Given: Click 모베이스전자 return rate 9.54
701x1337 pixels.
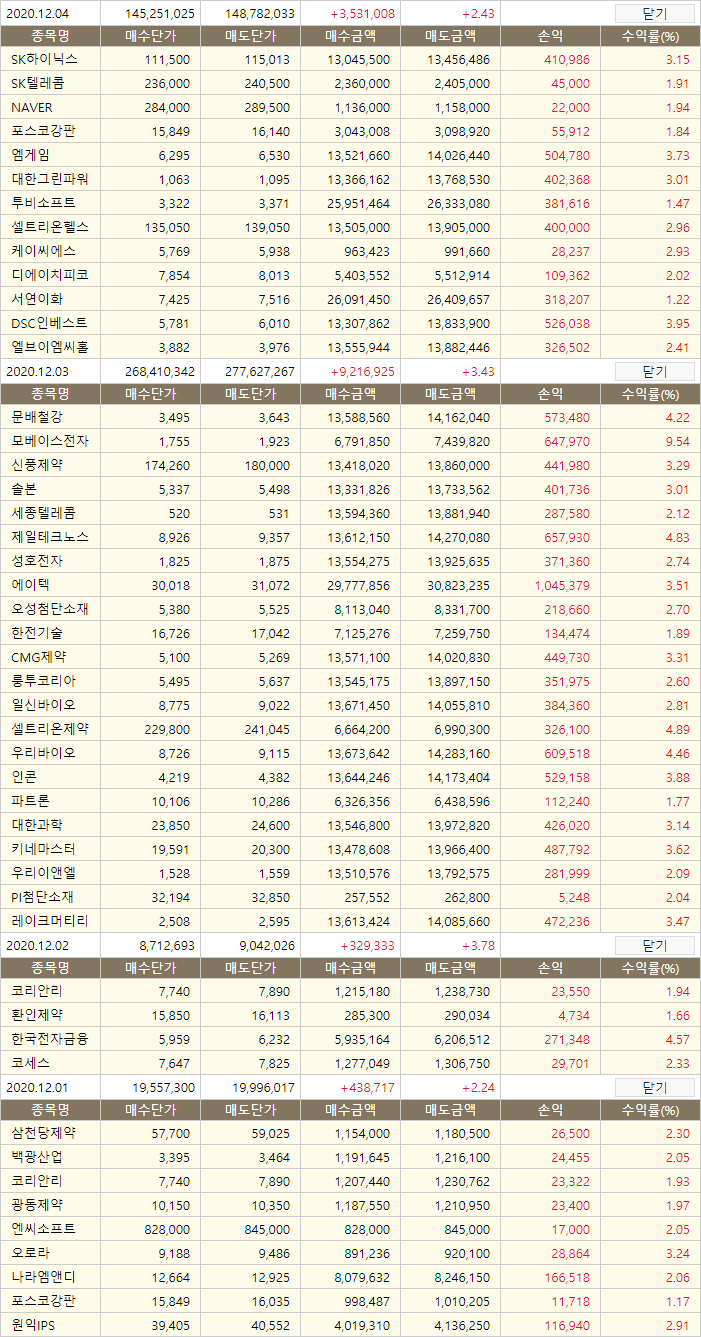Looking at the screenshot, I should click(677, 441).
